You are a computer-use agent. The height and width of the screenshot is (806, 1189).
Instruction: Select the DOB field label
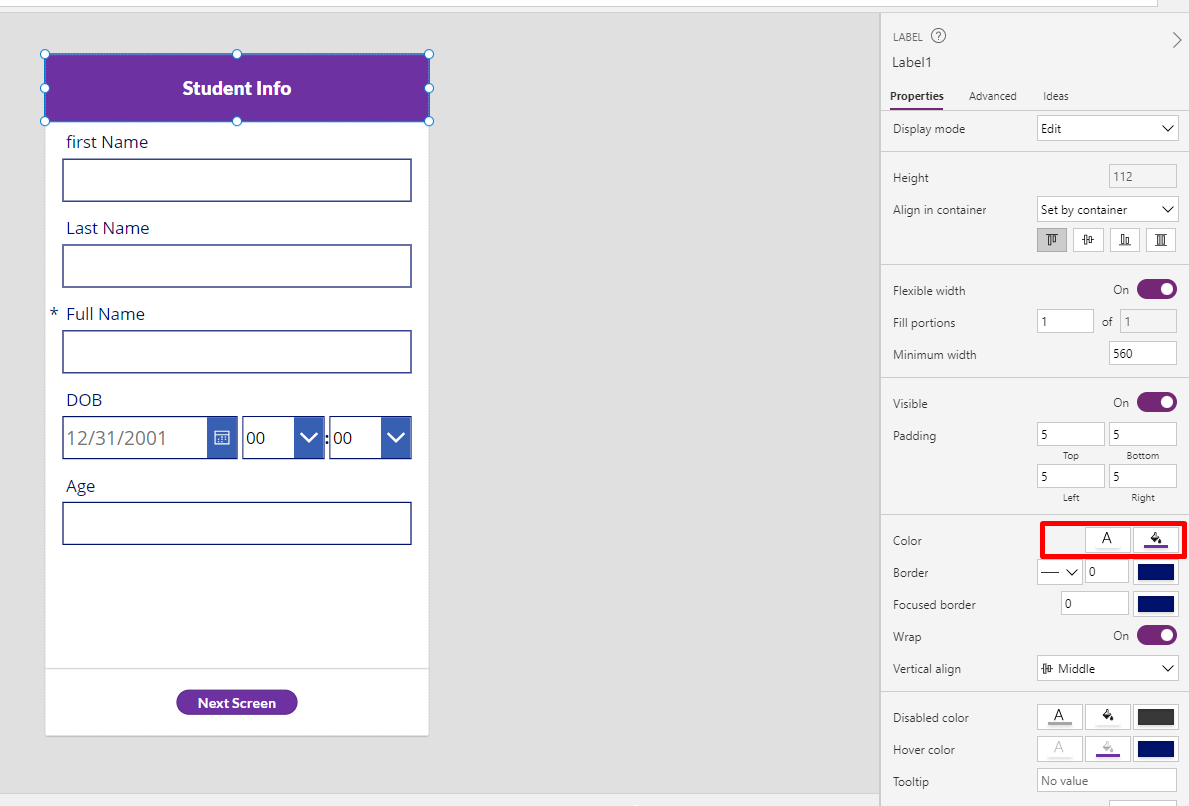(x=84, y=400)
